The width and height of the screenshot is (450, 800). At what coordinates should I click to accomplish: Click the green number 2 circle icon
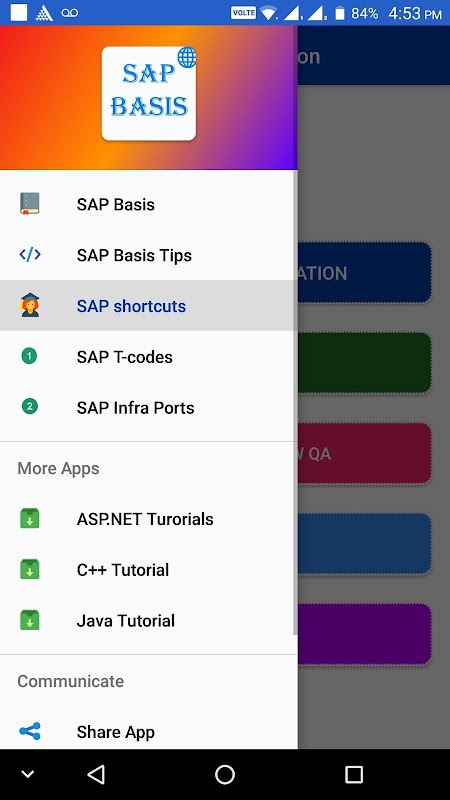pos(30,407)
